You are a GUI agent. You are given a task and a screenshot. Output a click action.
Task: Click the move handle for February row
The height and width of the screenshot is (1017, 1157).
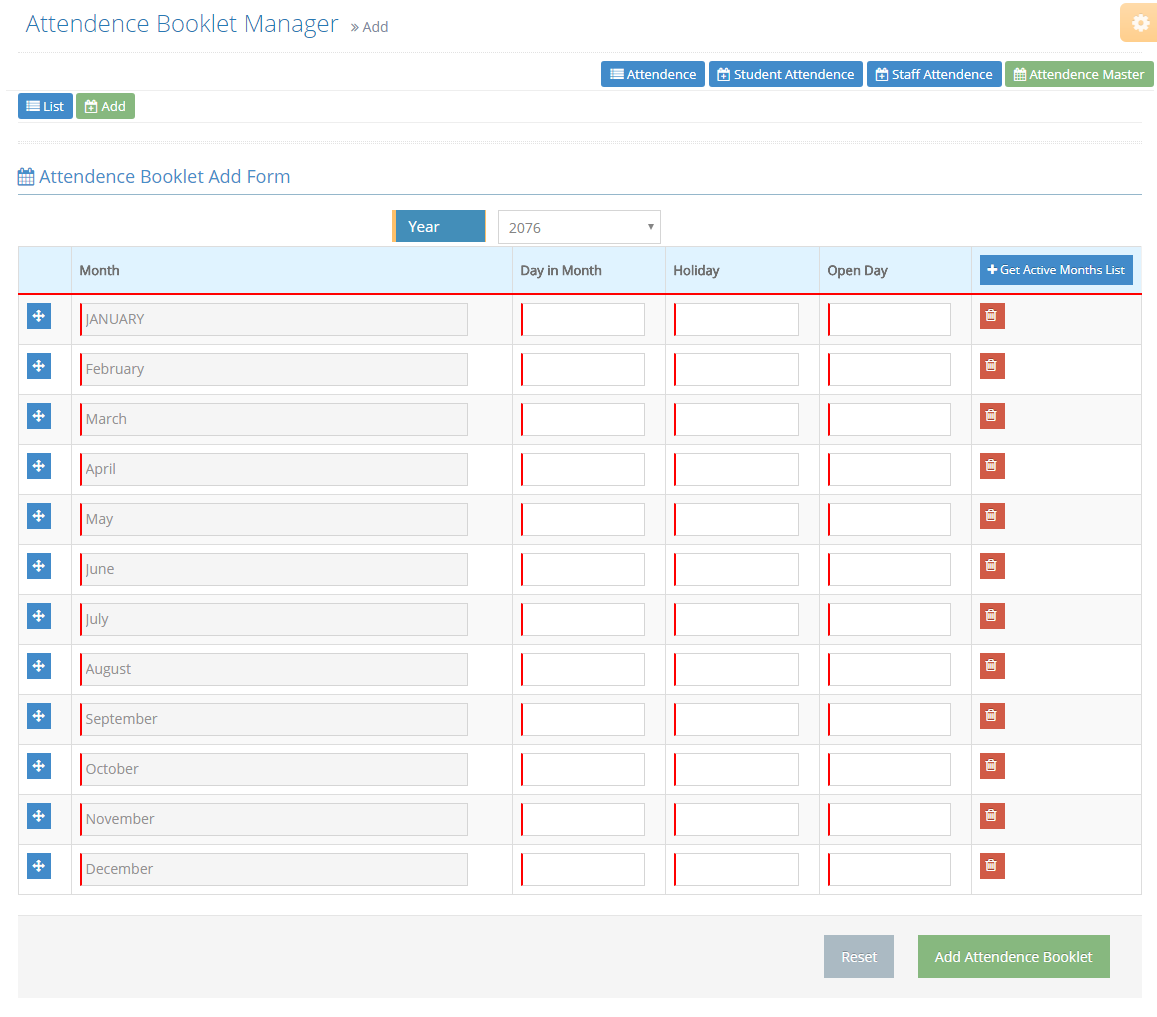pyautogui.click(x=39, y=366)
